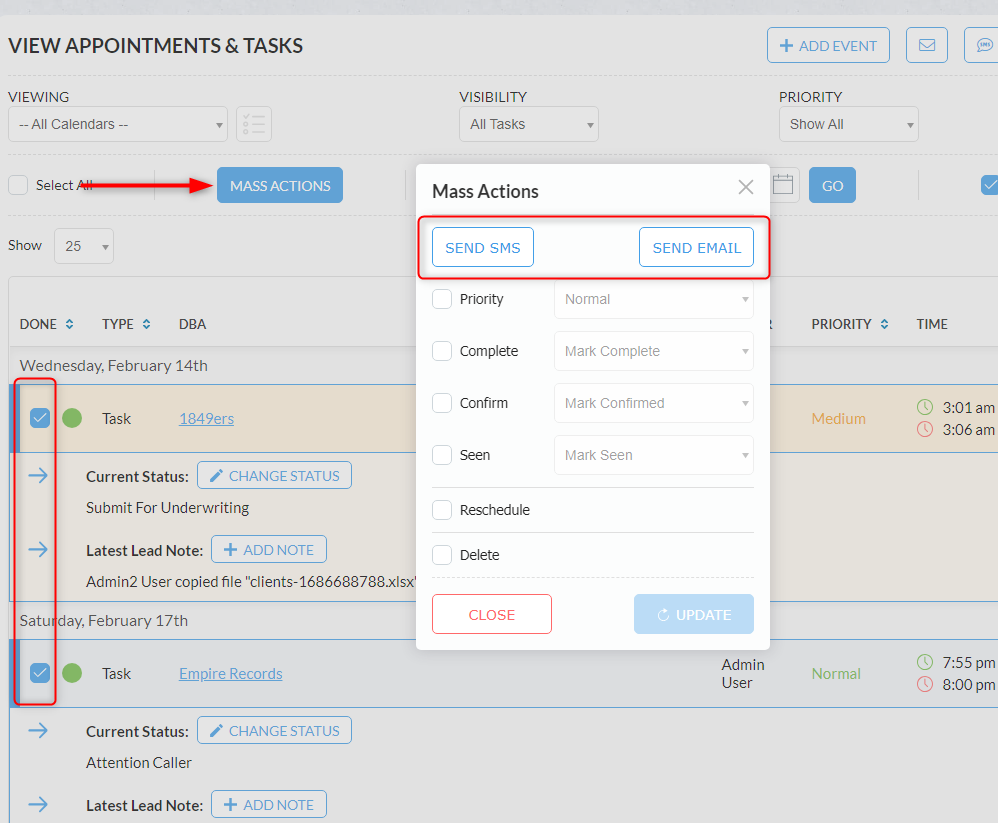The width and height of the screenshot is (998, 823).
Task: Uncheck the Empire Records task checkbox
Action: pos(39,673)
